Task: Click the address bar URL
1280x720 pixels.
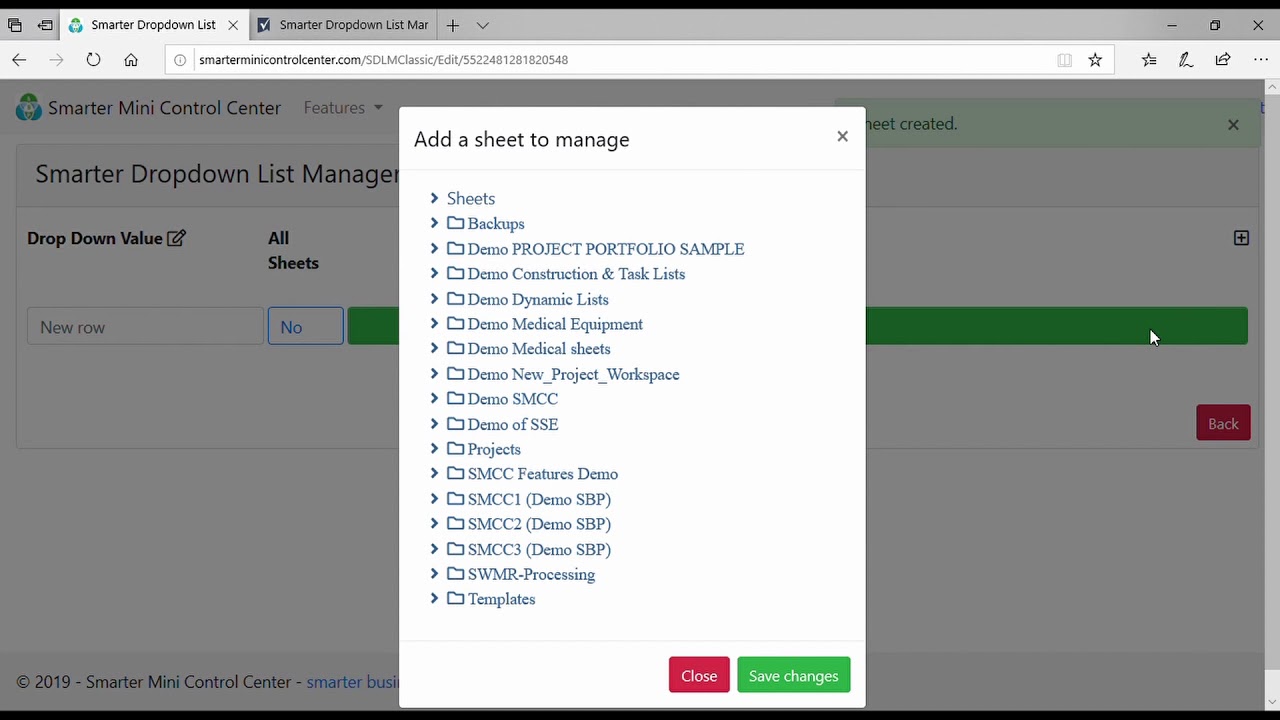Action: pyautogui.click(x=383, y=60)
